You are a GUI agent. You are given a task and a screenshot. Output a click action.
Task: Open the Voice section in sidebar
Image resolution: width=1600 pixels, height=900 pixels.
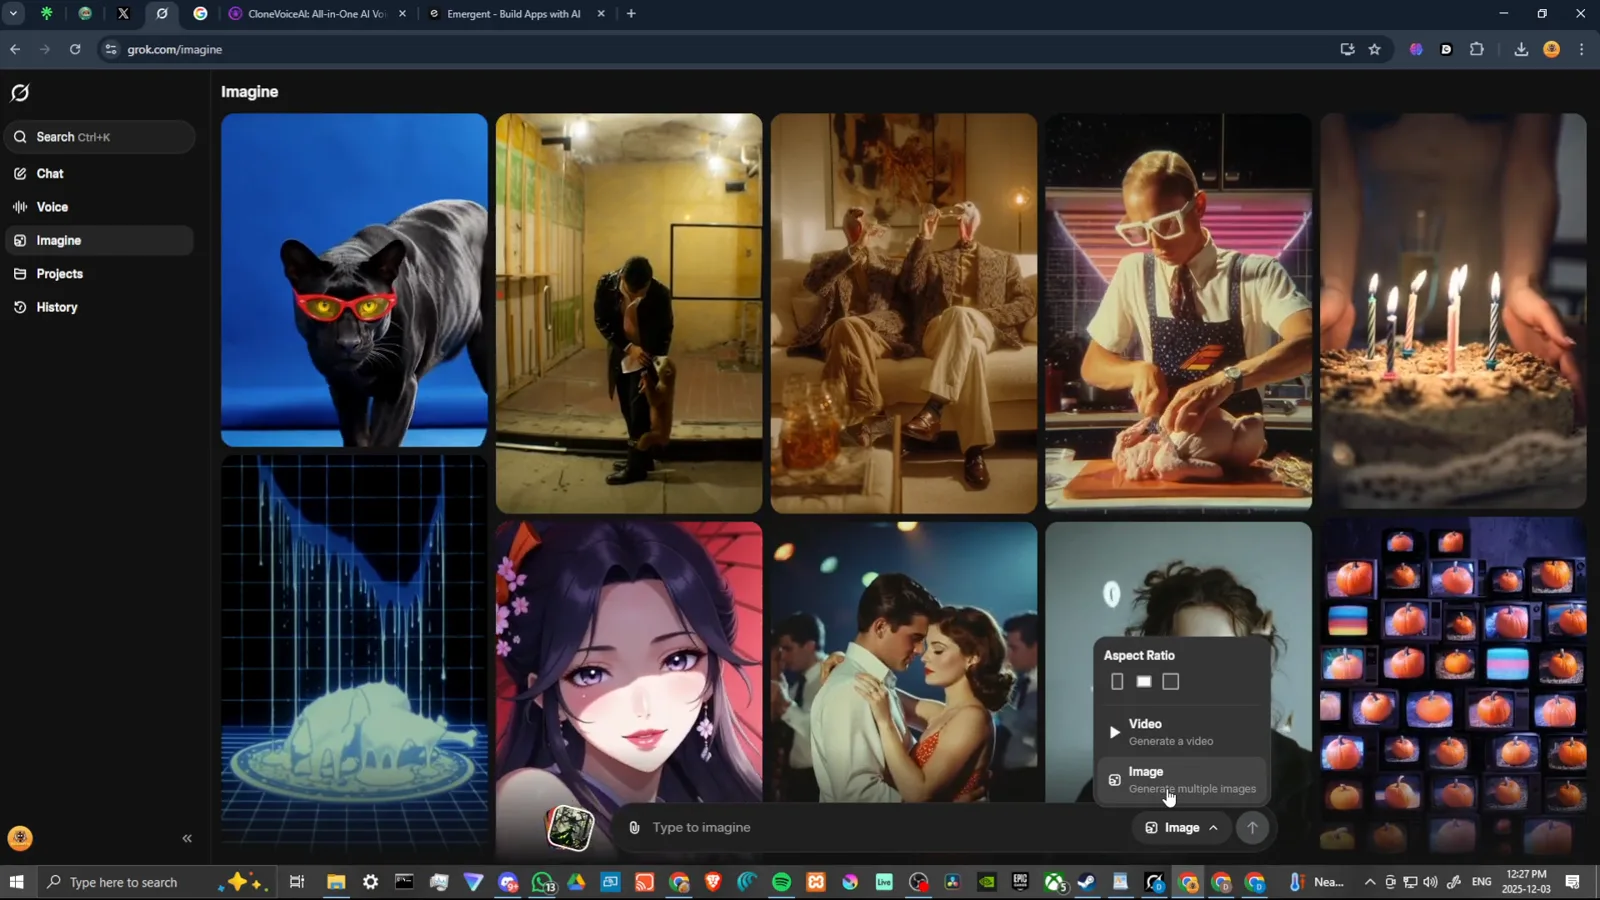[98, 207]
